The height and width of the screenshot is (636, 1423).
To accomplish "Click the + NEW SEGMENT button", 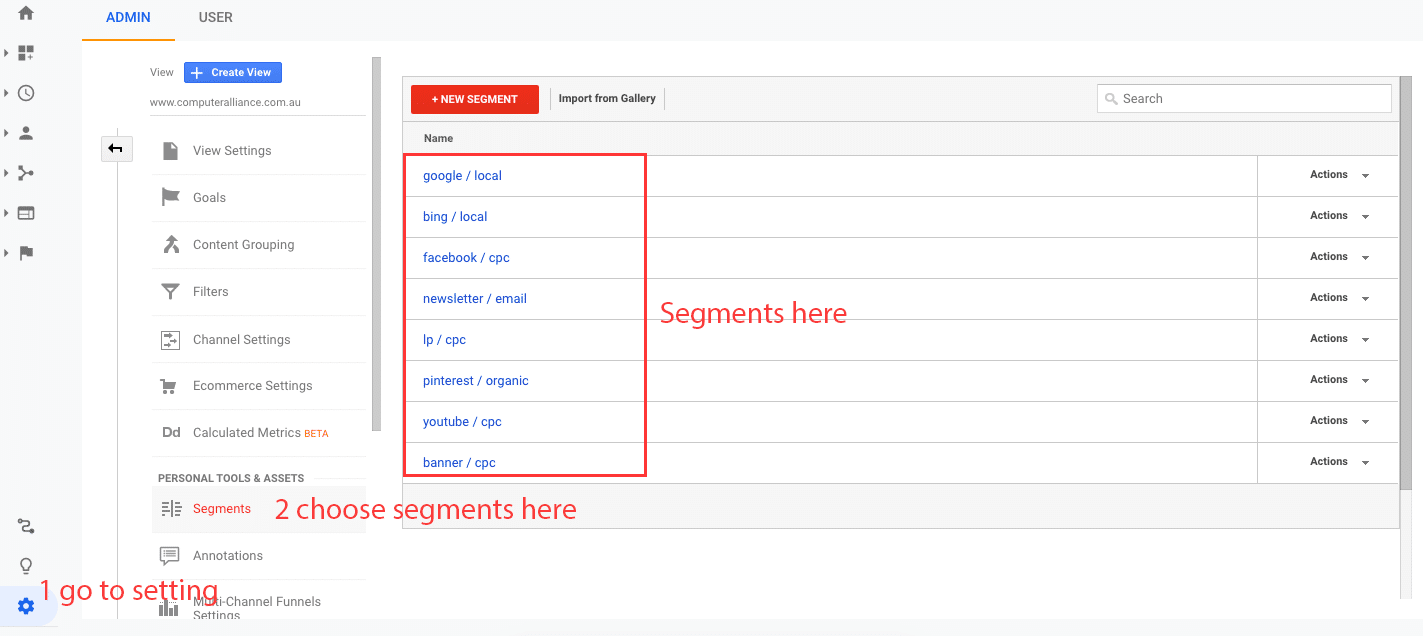I will coord(474,99).
